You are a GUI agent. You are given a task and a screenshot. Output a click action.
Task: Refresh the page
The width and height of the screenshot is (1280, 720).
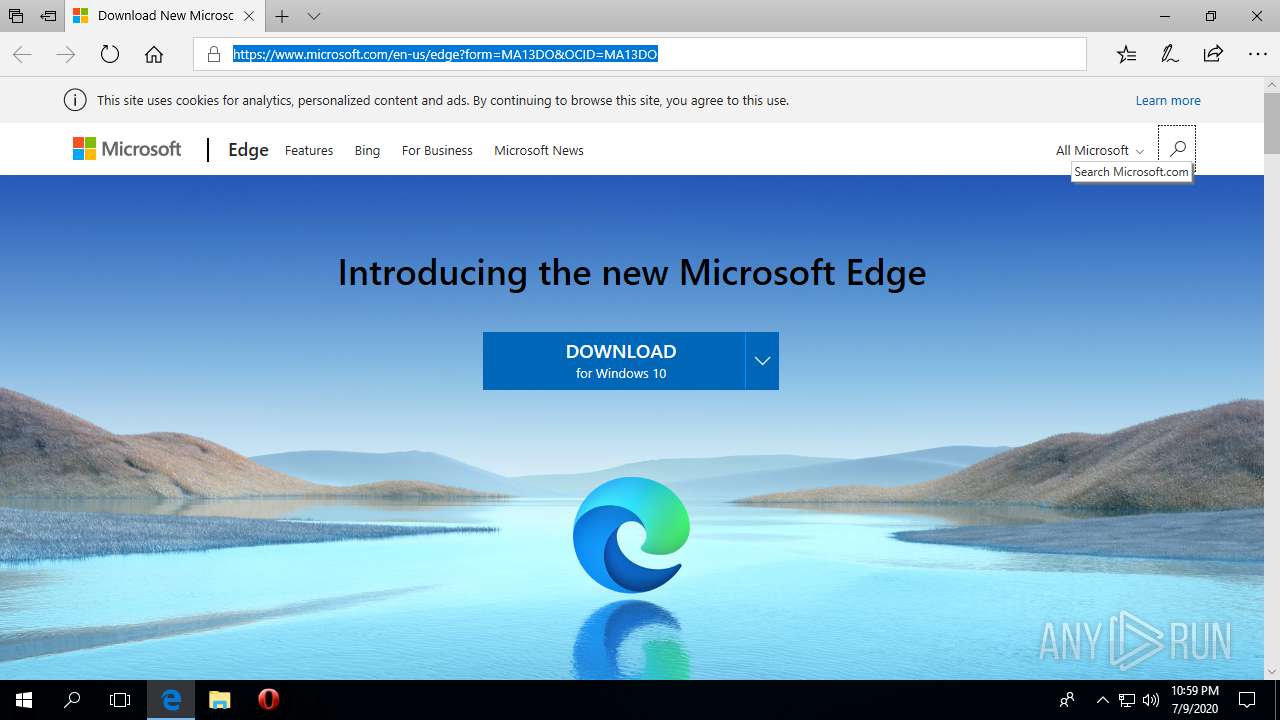pyautogui.click(x=110, y=54)
